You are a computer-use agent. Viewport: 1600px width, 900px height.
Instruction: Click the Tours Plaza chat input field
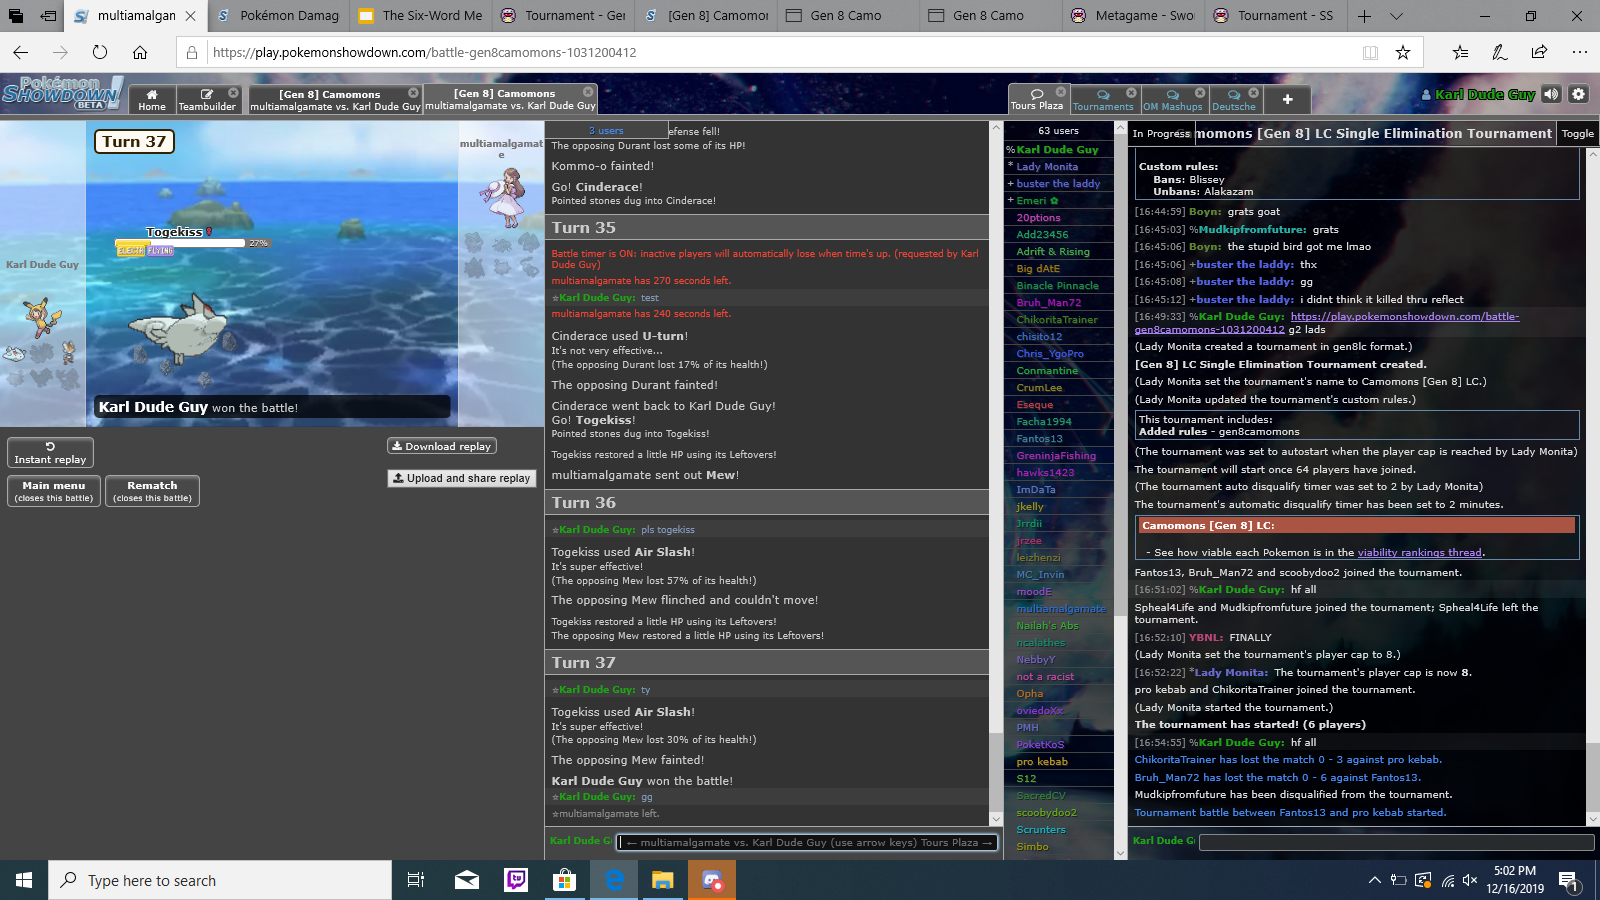point(1396,842)
